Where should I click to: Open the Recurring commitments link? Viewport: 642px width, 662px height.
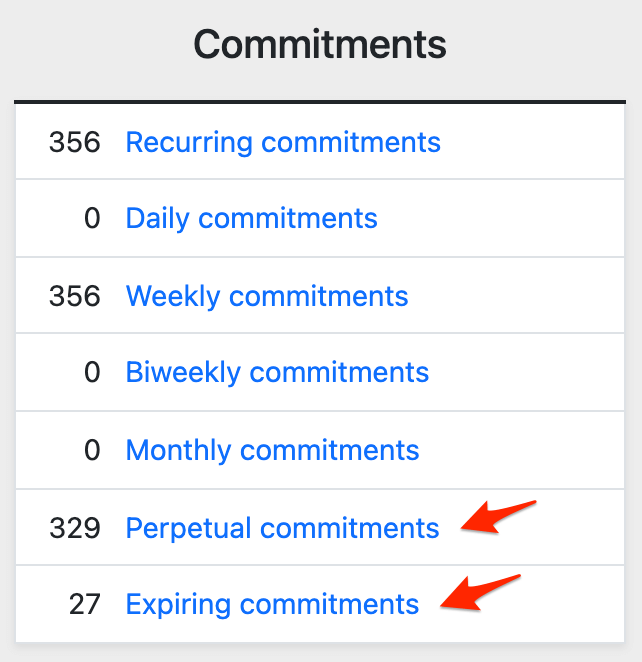pyautogui.click(x=283, y=142)
